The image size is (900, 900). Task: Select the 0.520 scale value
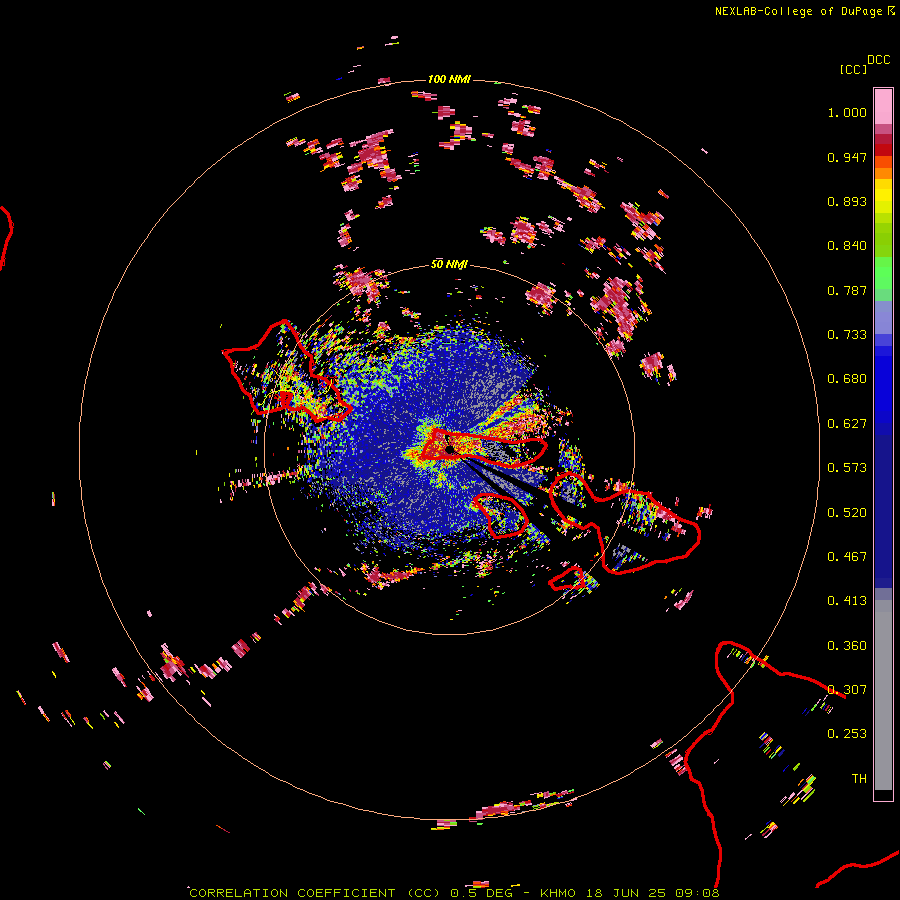pos(847,512)
